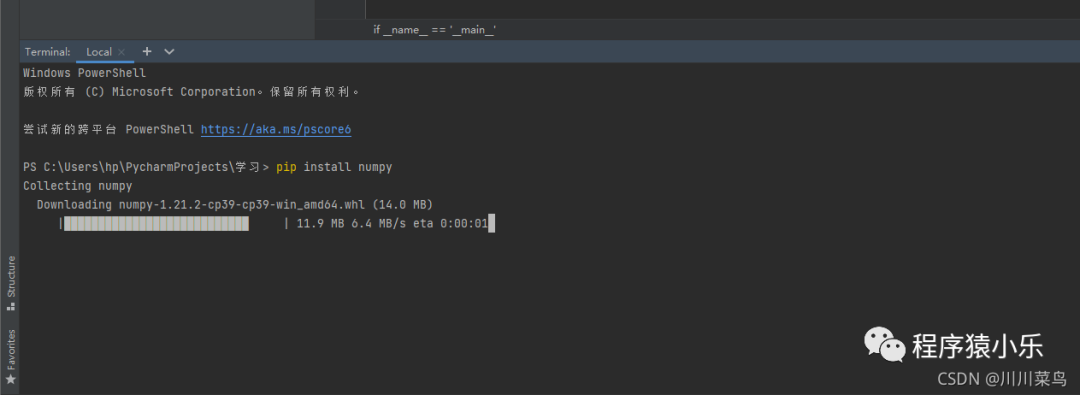Open terminal sessions dropdown arrow
The width and height of the screenshot is (1080, 395).
tap(169, 52)
